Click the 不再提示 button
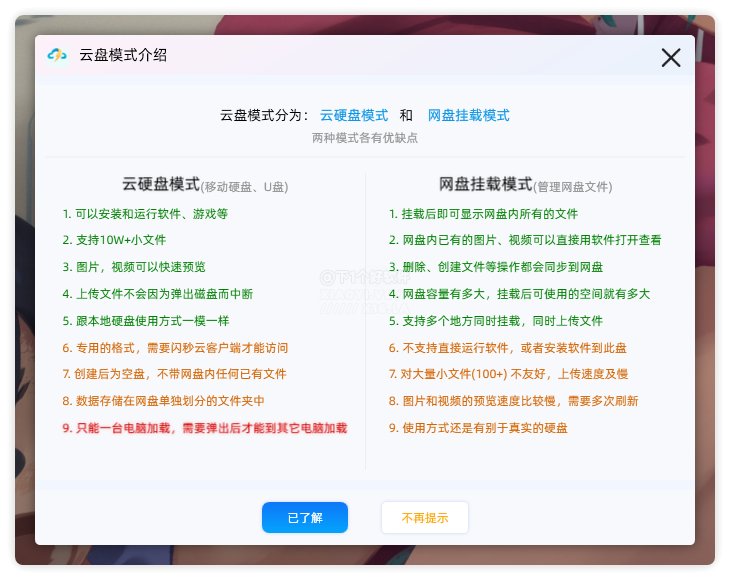 425,518
